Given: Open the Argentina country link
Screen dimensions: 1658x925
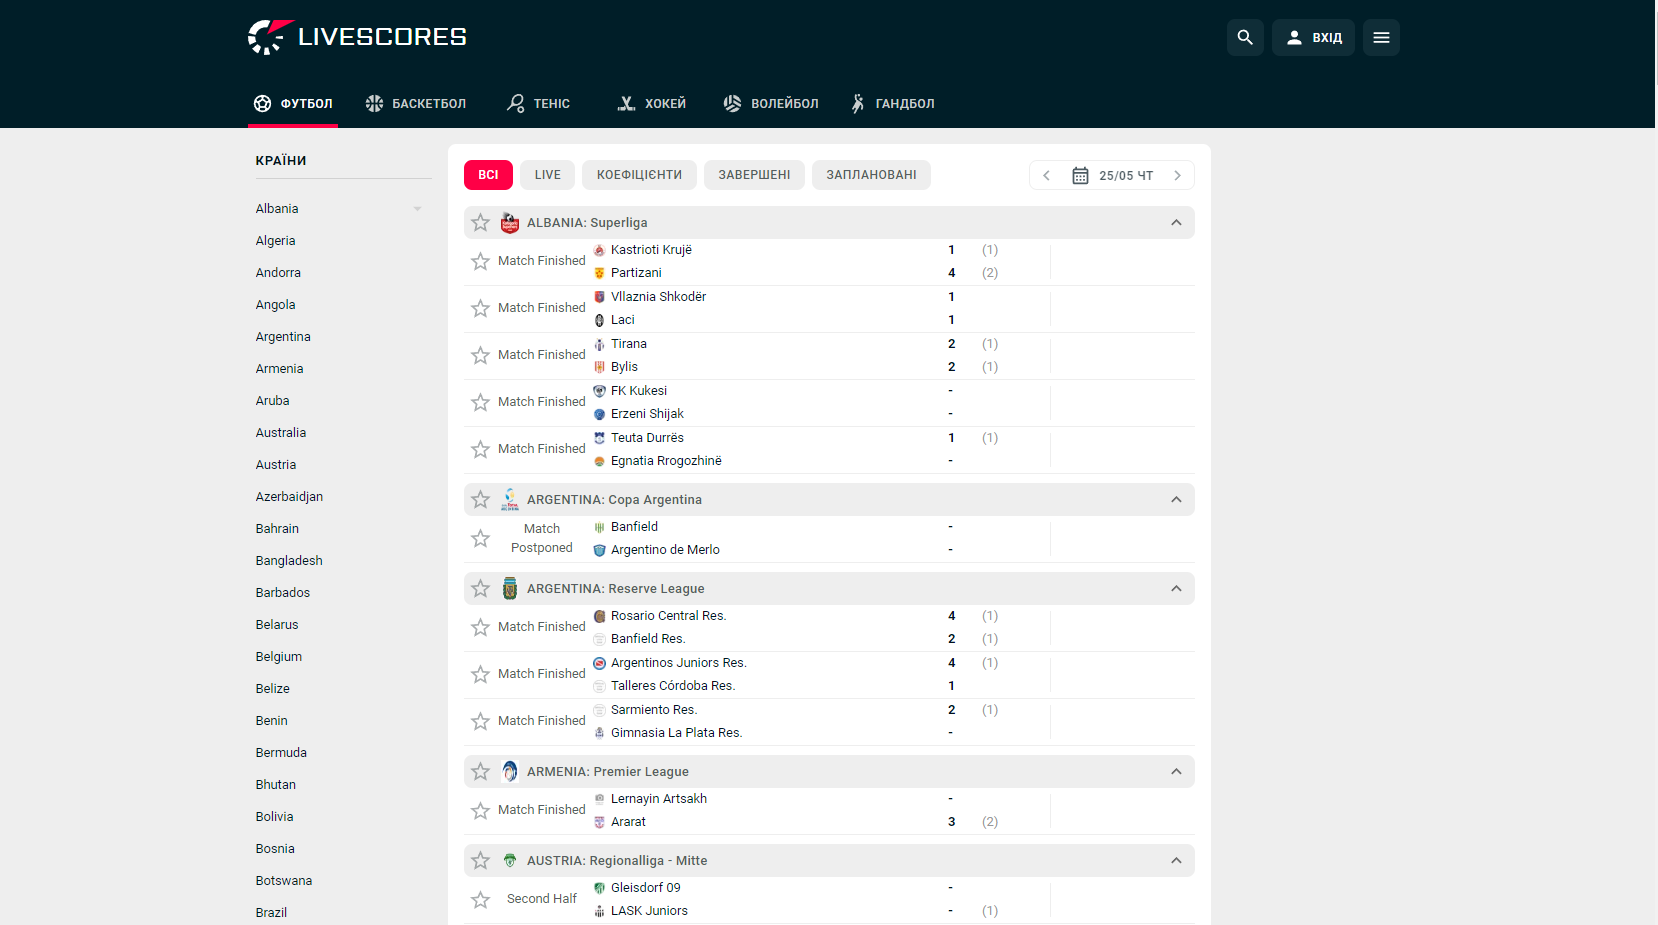Looking at the screenshot, I should pos(283,337).
